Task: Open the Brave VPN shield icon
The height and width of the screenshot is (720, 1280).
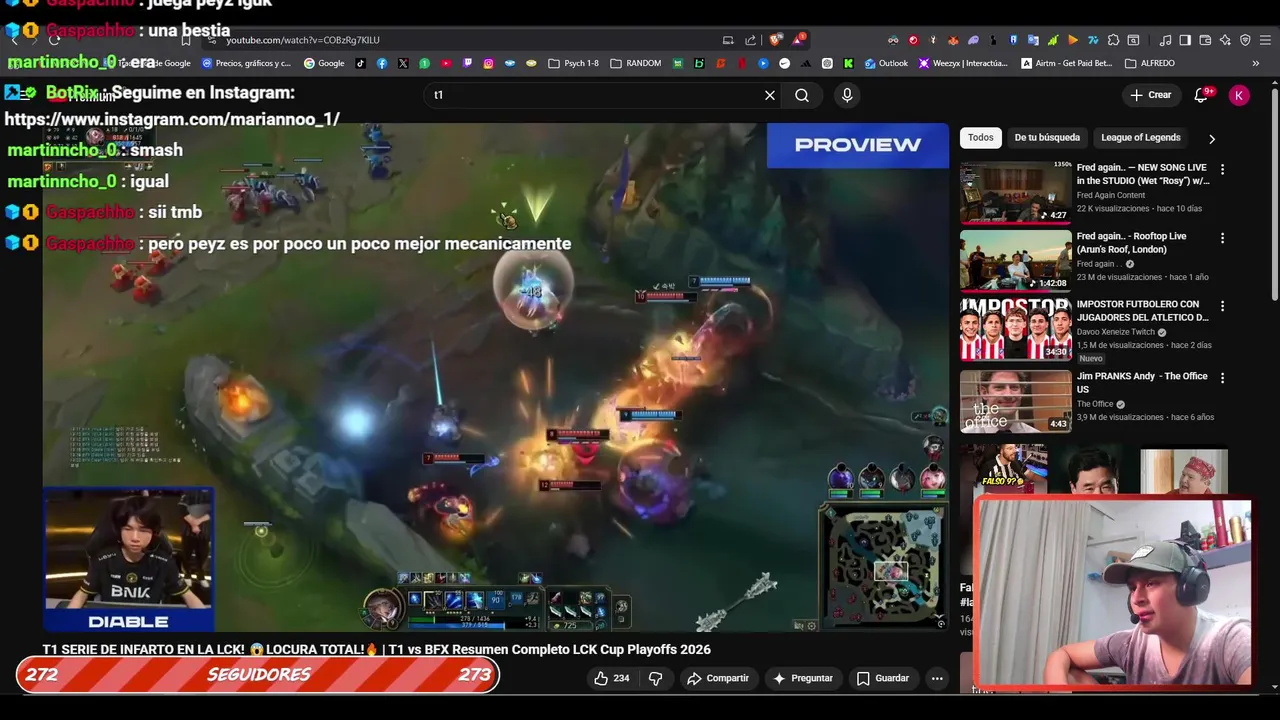Action: tap(1245, 40)
